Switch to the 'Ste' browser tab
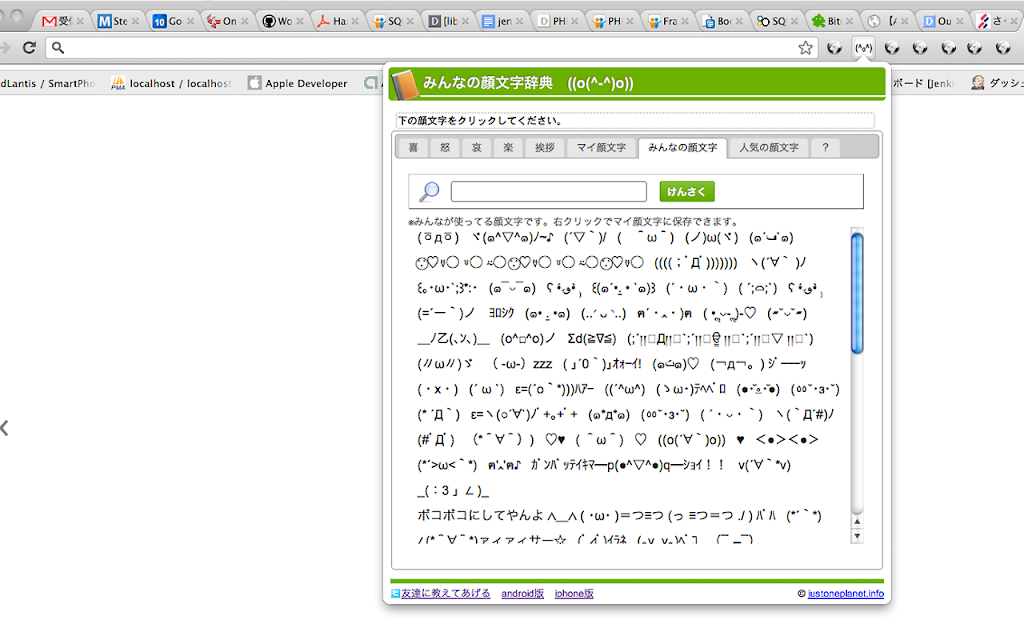 point(112,21)
